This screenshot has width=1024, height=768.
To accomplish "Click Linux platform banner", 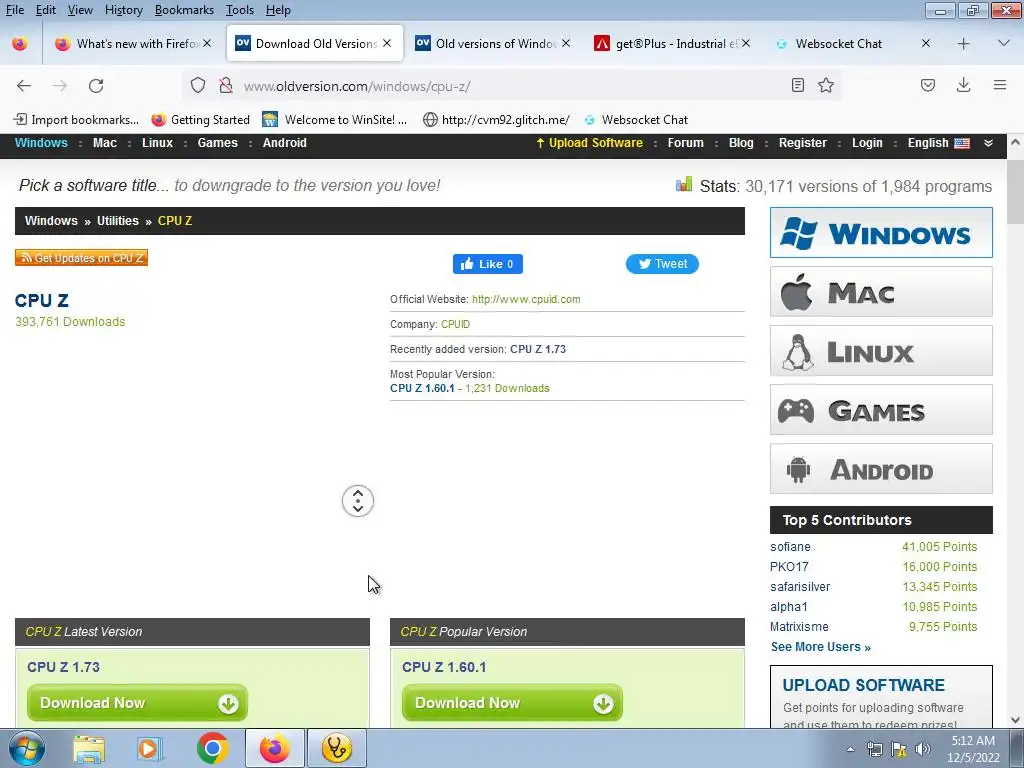I will point(881,351).
